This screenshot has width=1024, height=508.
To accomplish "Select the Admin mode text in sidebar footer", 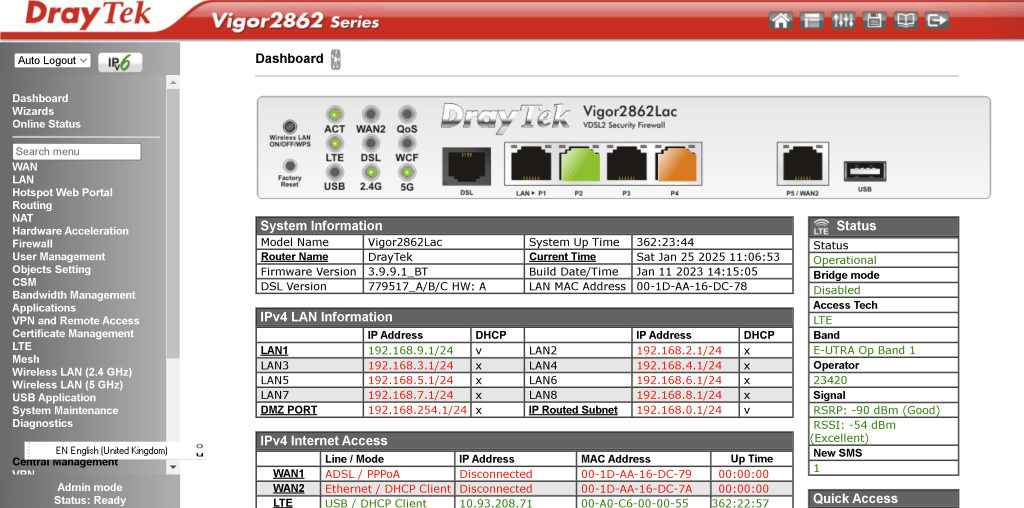I will point(89,487).
